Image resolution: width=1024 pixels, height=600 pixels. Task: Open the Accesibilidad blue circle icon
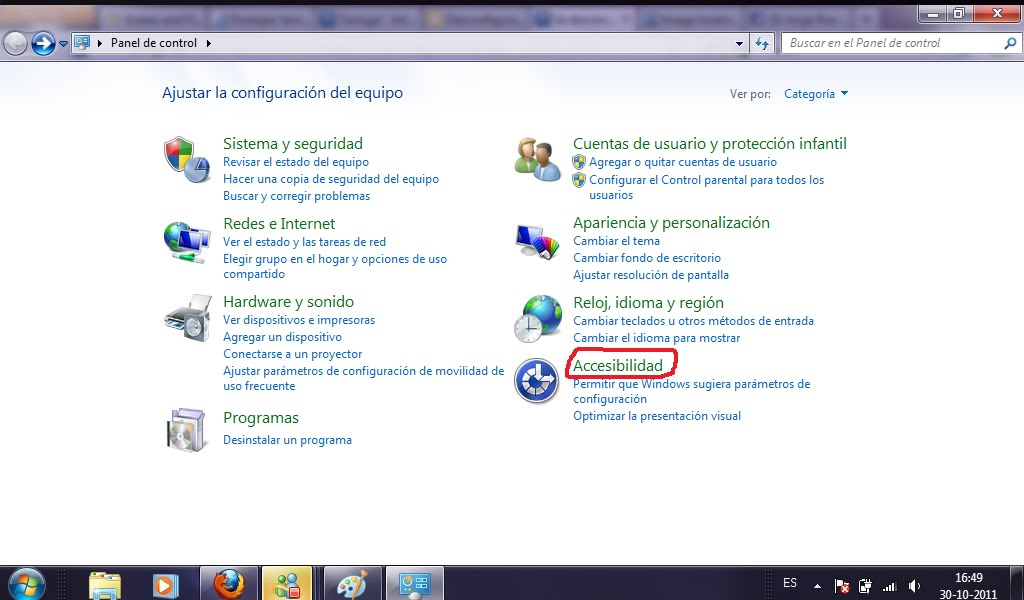(x=536, y=381)
